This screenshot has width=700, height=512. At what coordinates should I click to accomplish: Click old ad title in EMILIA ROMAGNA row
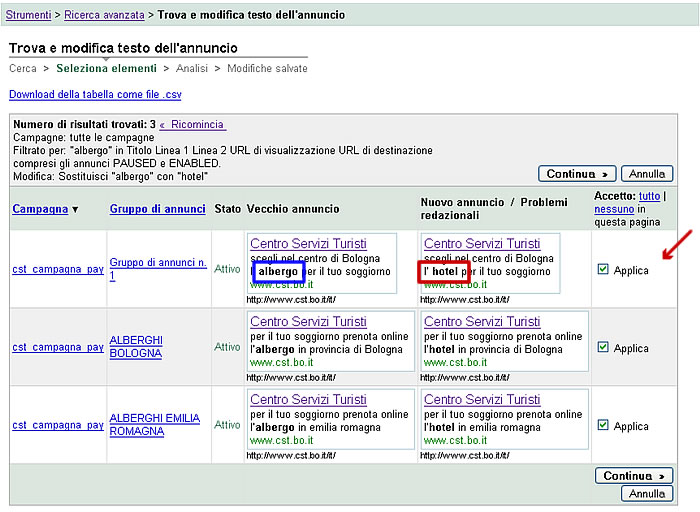(x=308, y=400)
